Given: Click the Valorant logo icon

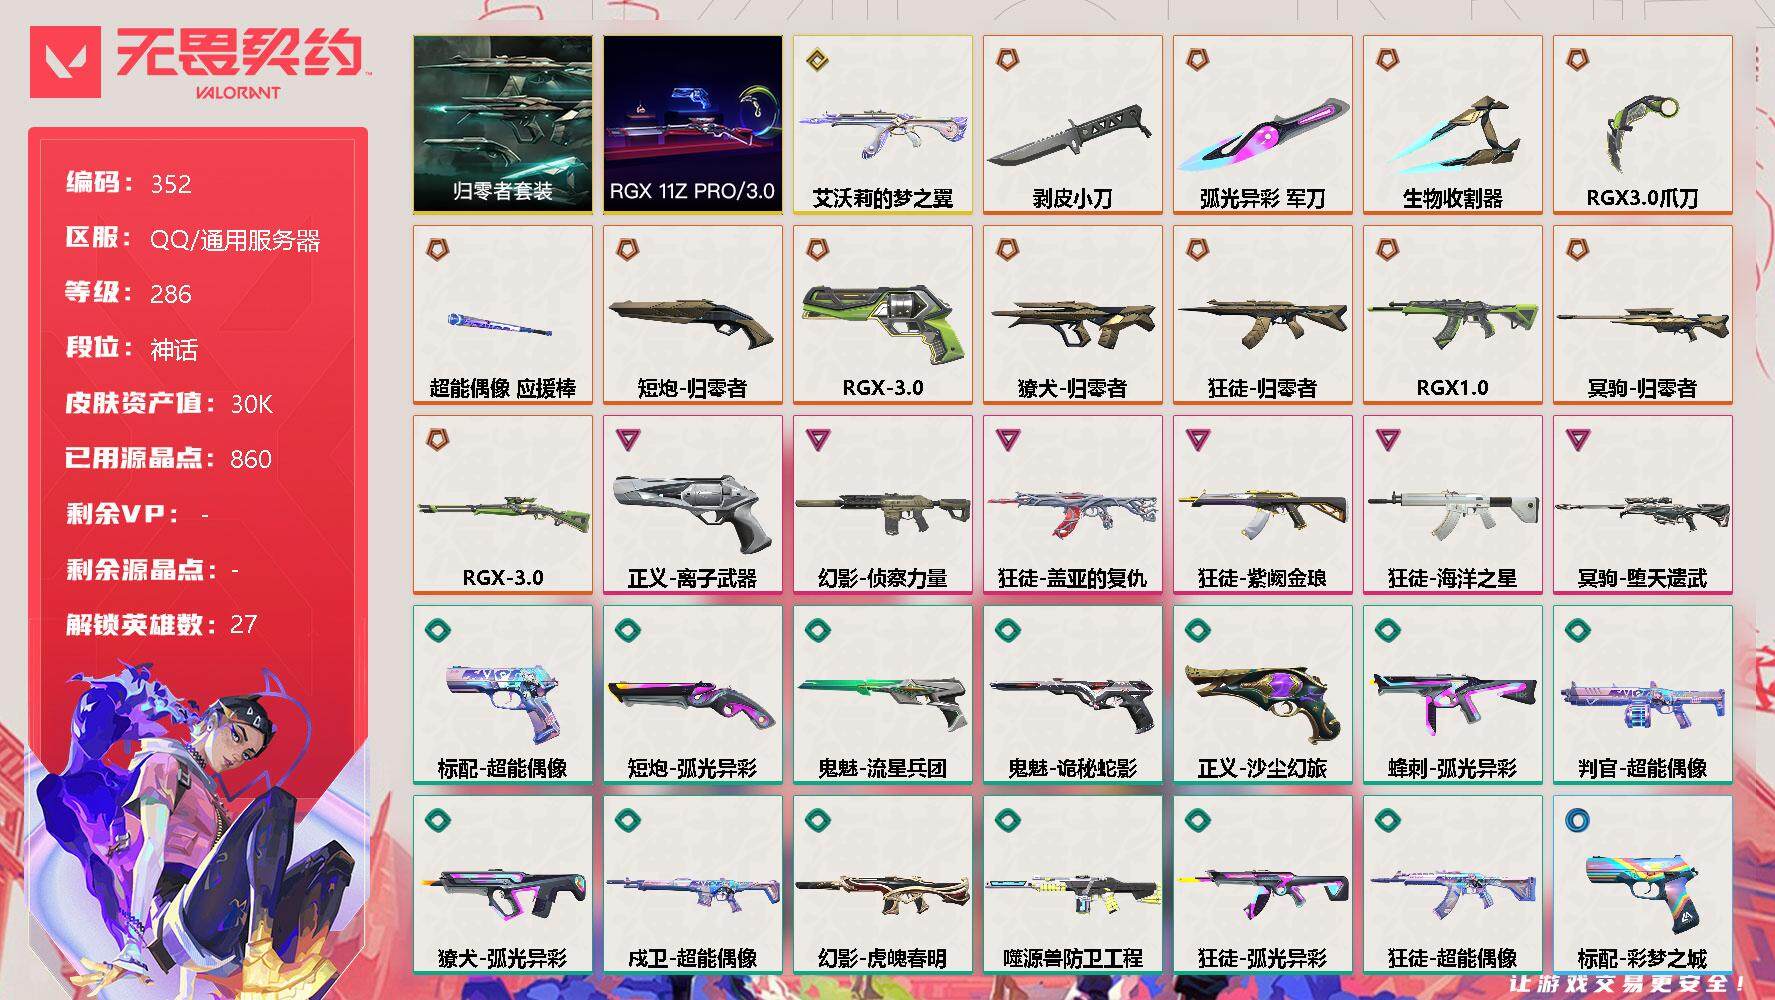Looking at the screenshot, I should point(66,62).
